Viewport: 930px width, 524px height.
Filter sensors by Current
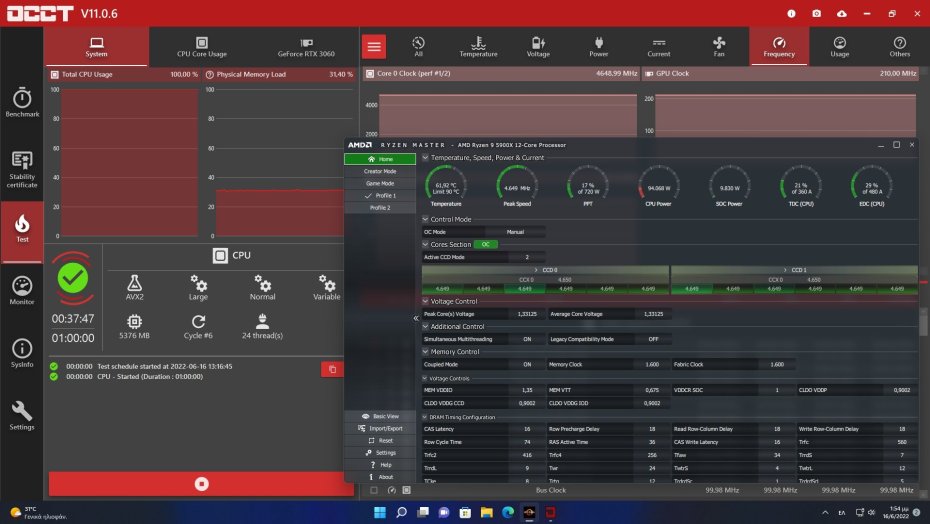[x=658, y=47]
